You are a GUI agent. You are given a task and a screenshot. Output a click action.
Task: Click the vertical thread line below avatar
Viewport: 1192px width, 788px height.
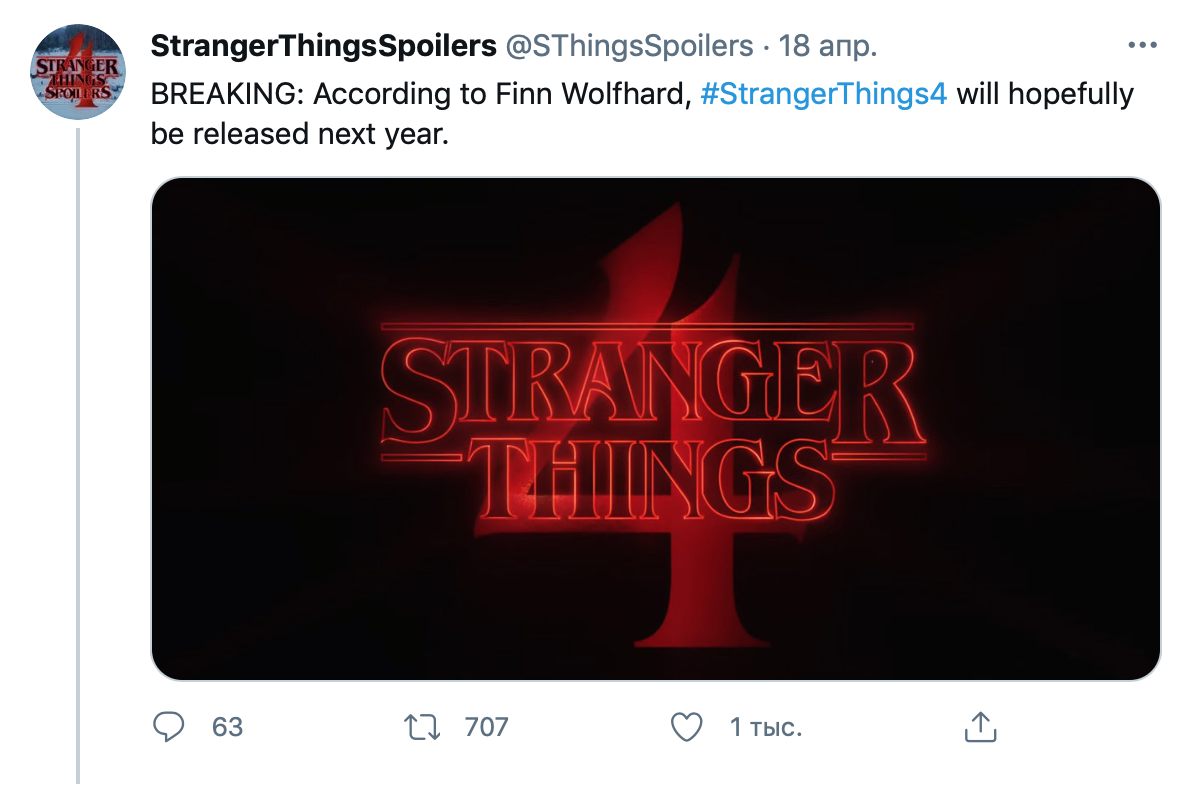tap(78, 456)
